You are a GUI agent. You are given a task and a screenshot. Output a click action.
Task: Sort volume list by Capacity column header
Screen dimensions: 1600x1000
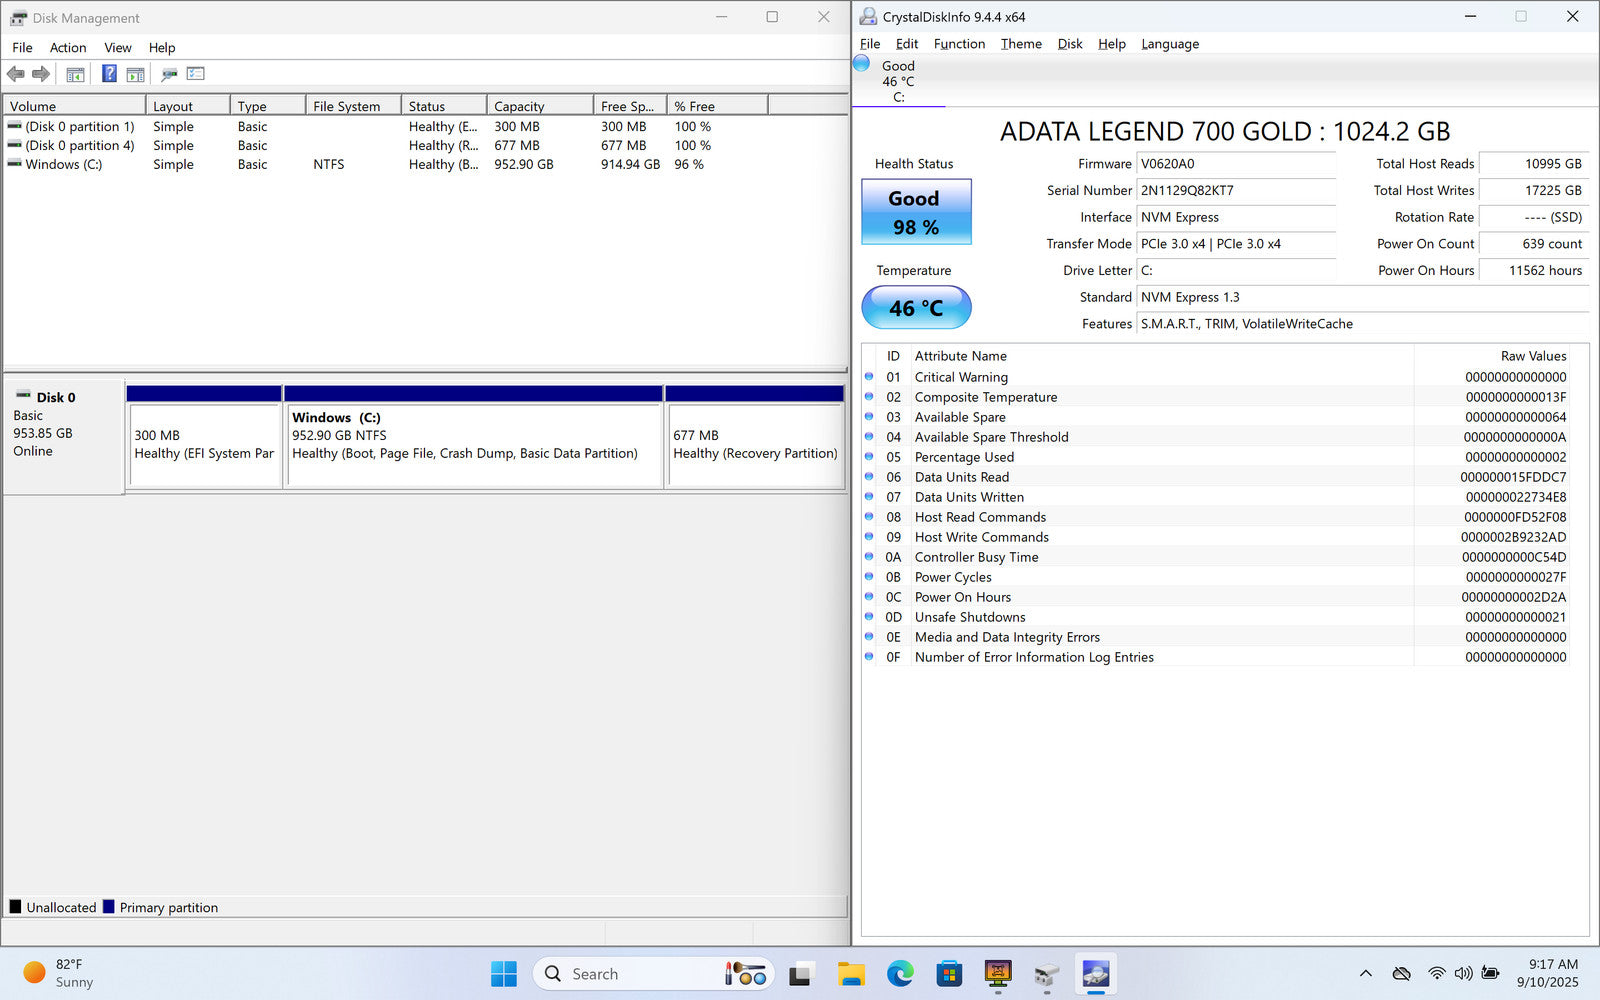520,106
